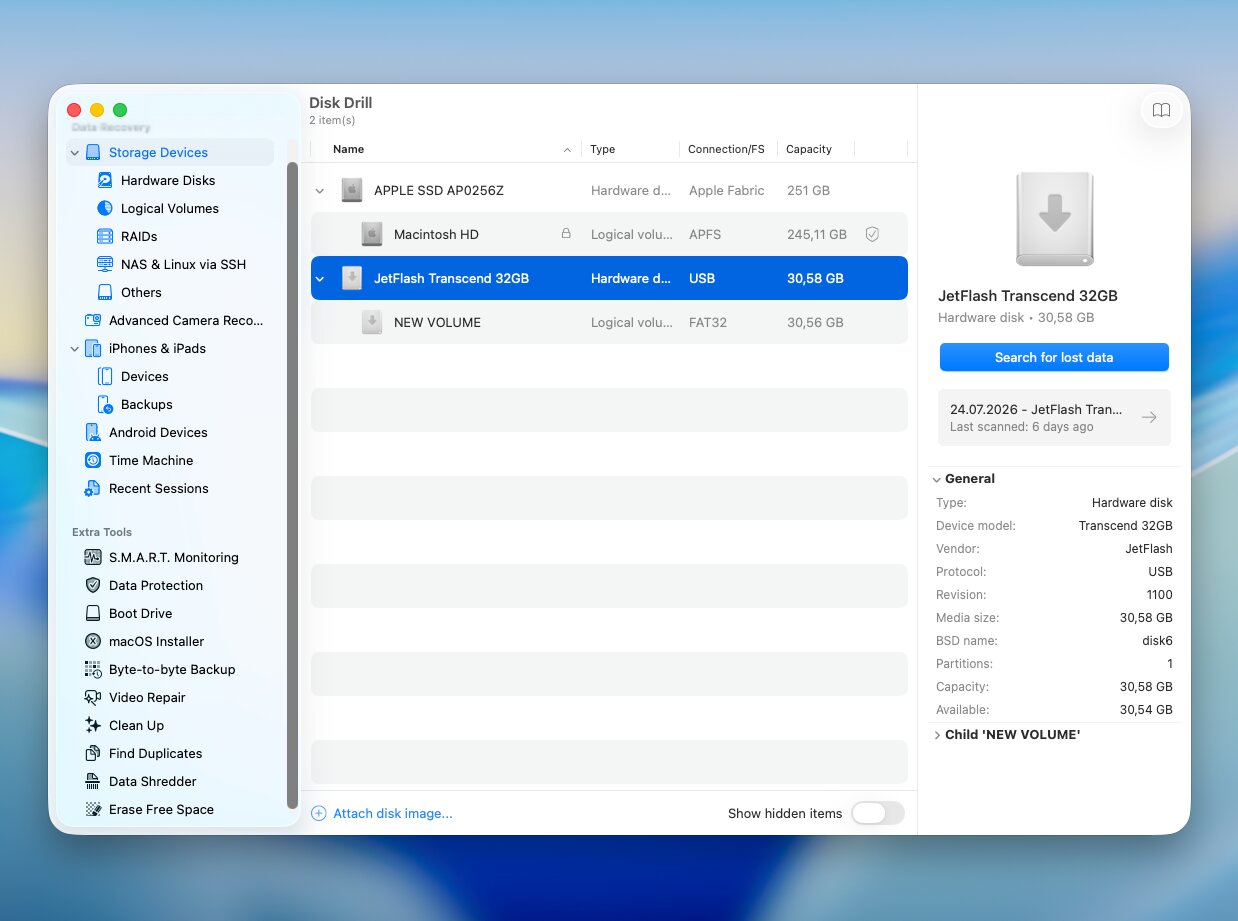Select the APPLE SSD AP0256Z row name
Screen dimensions: 1238x921
439,190
